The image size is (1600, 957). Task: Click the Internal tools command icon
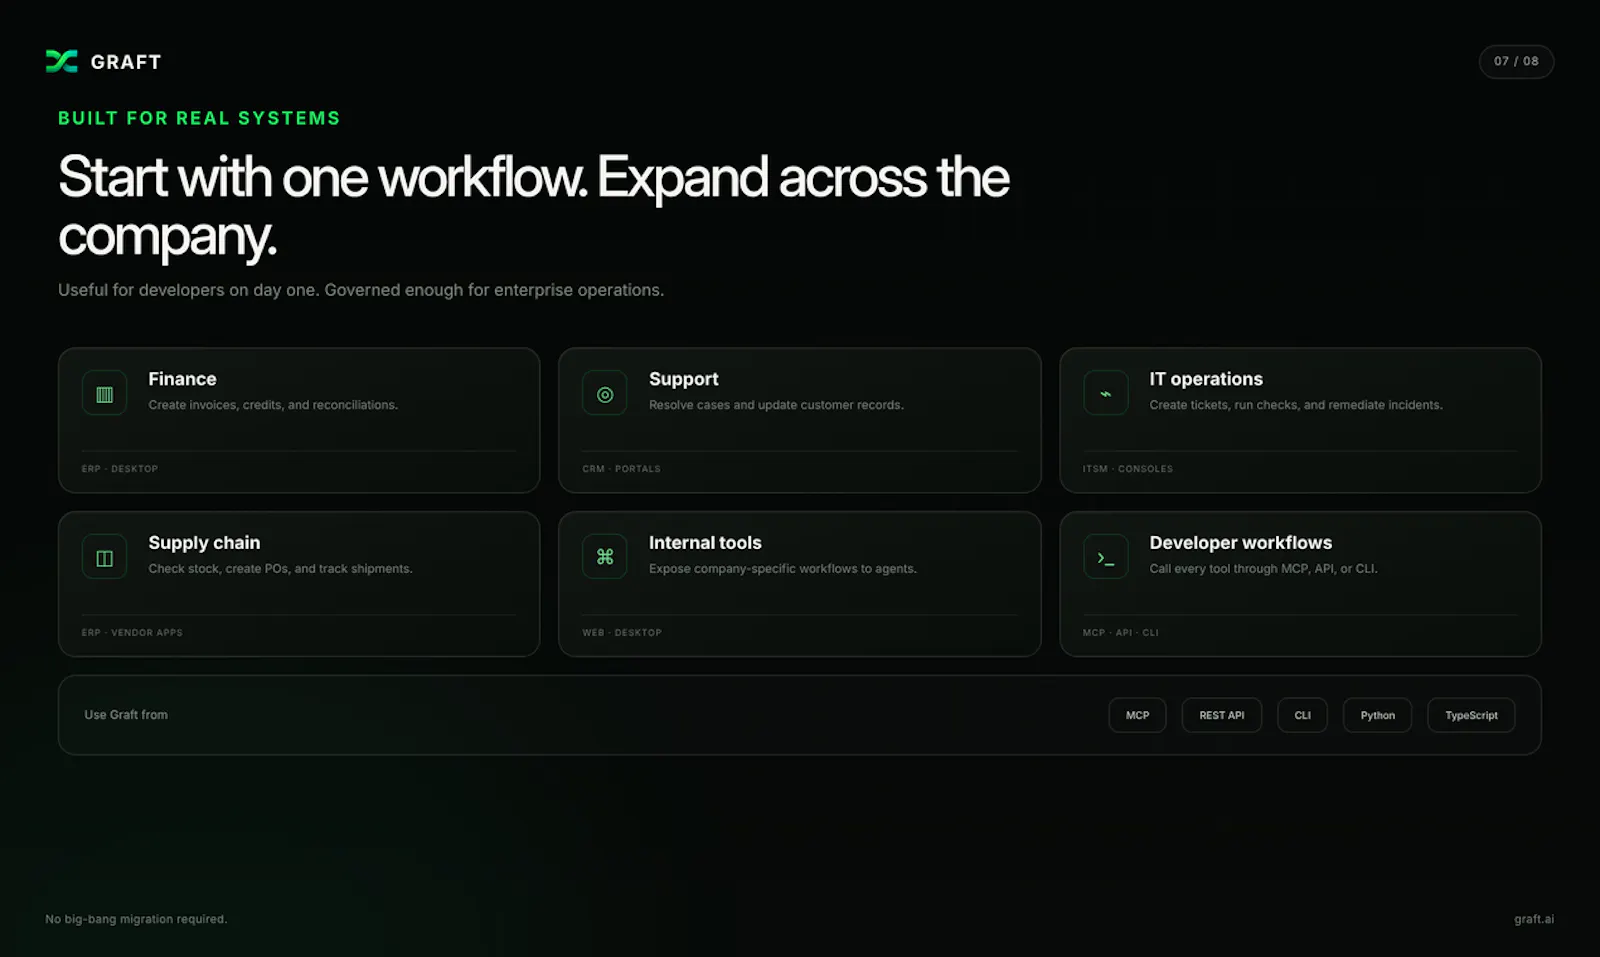click(605, 557)
